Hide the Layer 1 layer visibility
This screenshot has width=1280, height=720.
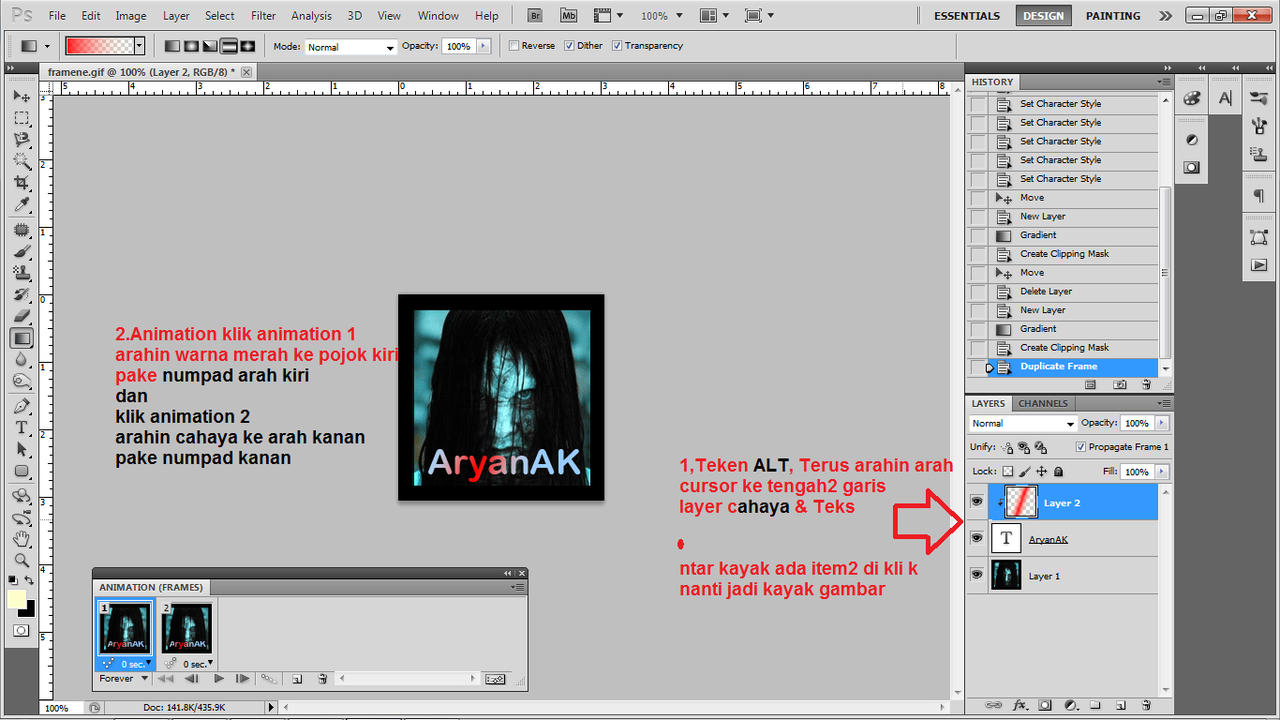click(976, 575)
